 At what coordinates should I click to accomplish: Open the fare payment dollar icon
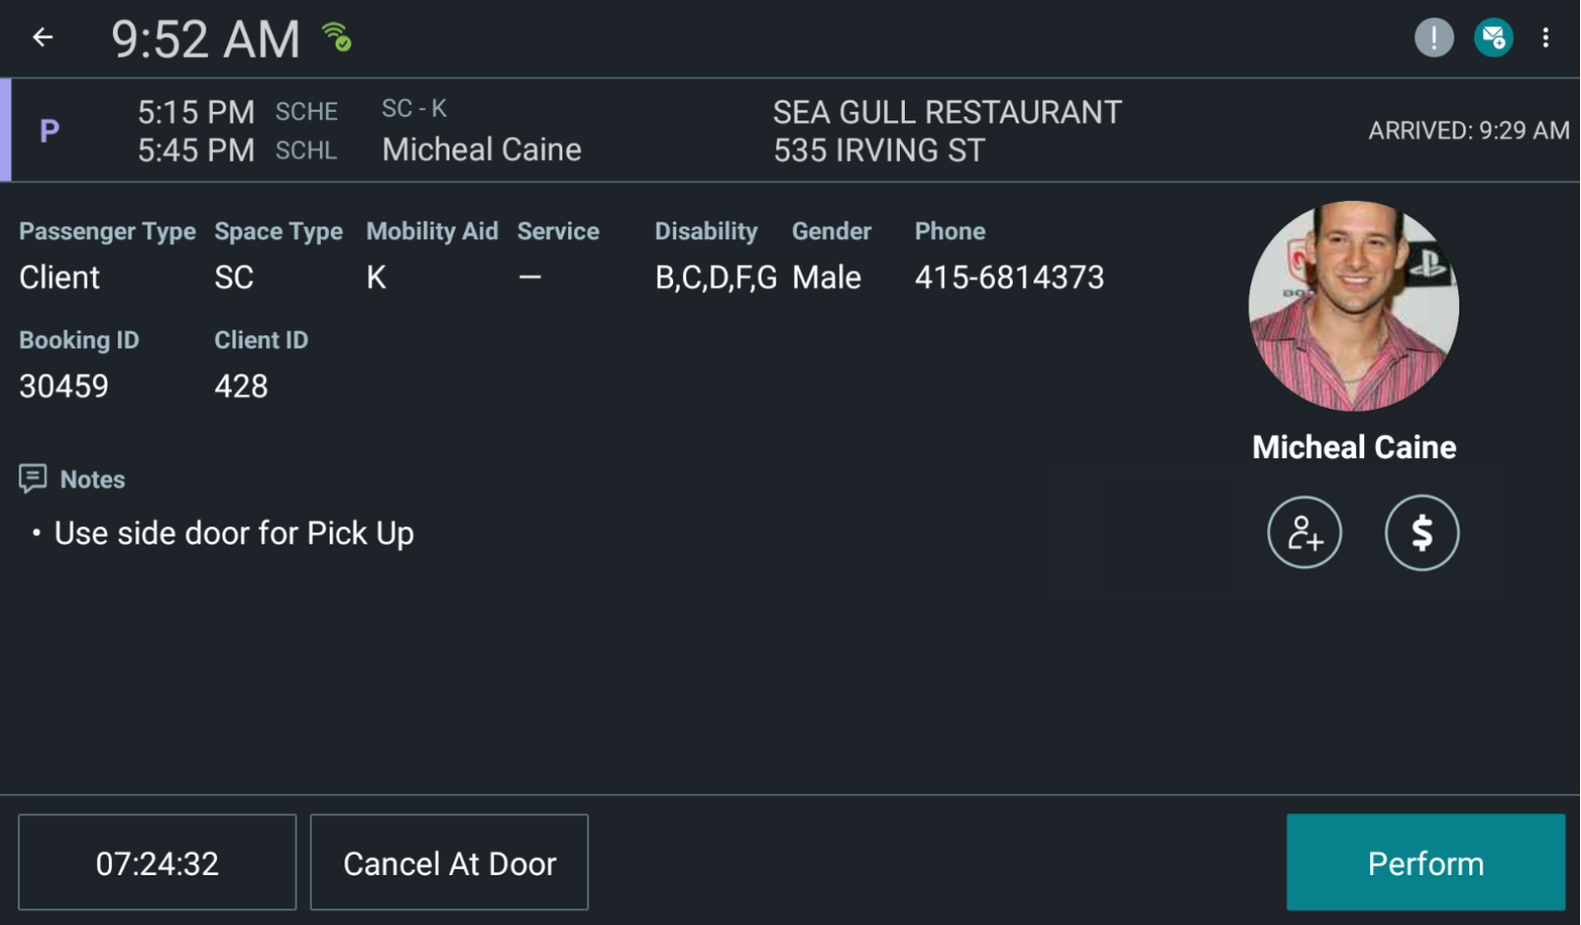pyautogui.click(x=1421, y=533)
